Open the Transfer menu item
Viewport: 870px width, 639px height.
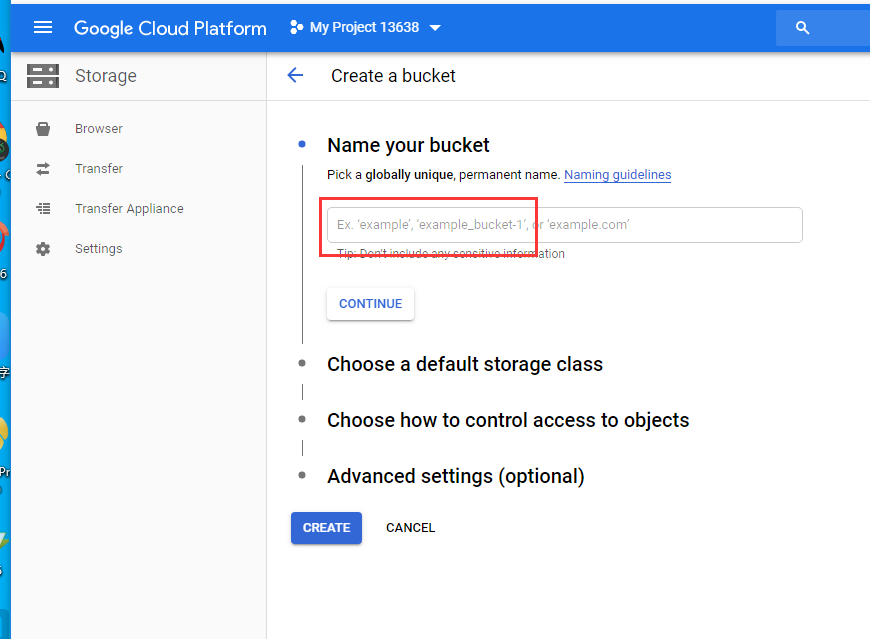[x=99, y=169]
